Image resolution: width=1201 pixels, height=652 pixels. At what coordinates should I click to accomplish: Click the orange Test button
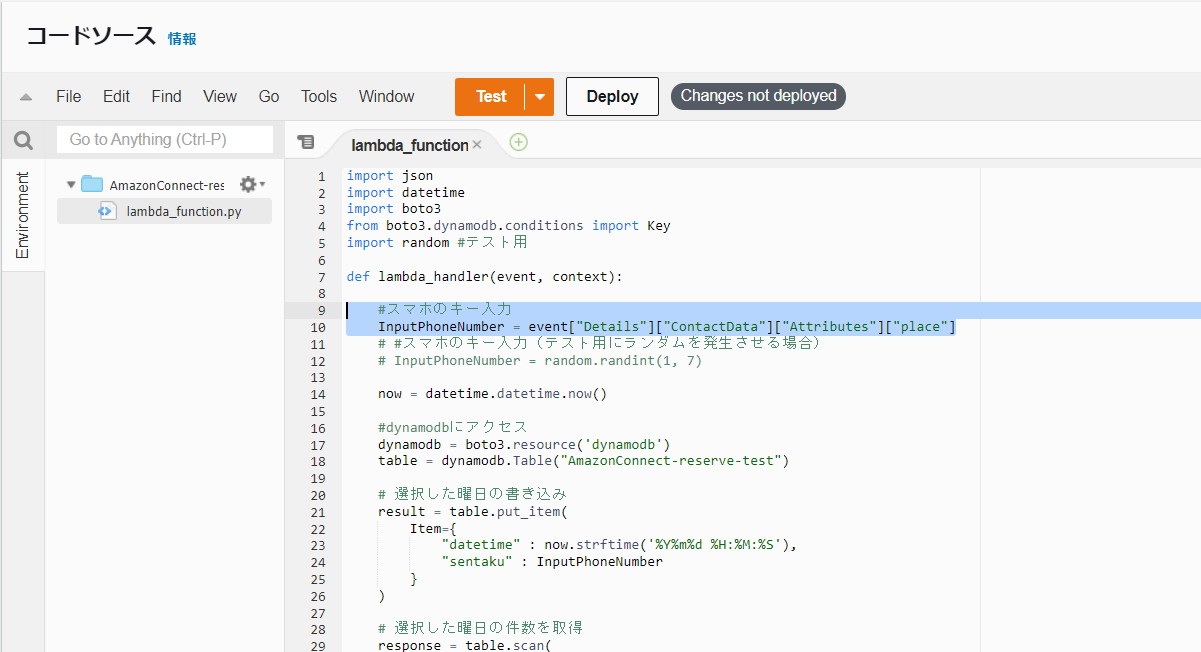click(x=491, y=97)
